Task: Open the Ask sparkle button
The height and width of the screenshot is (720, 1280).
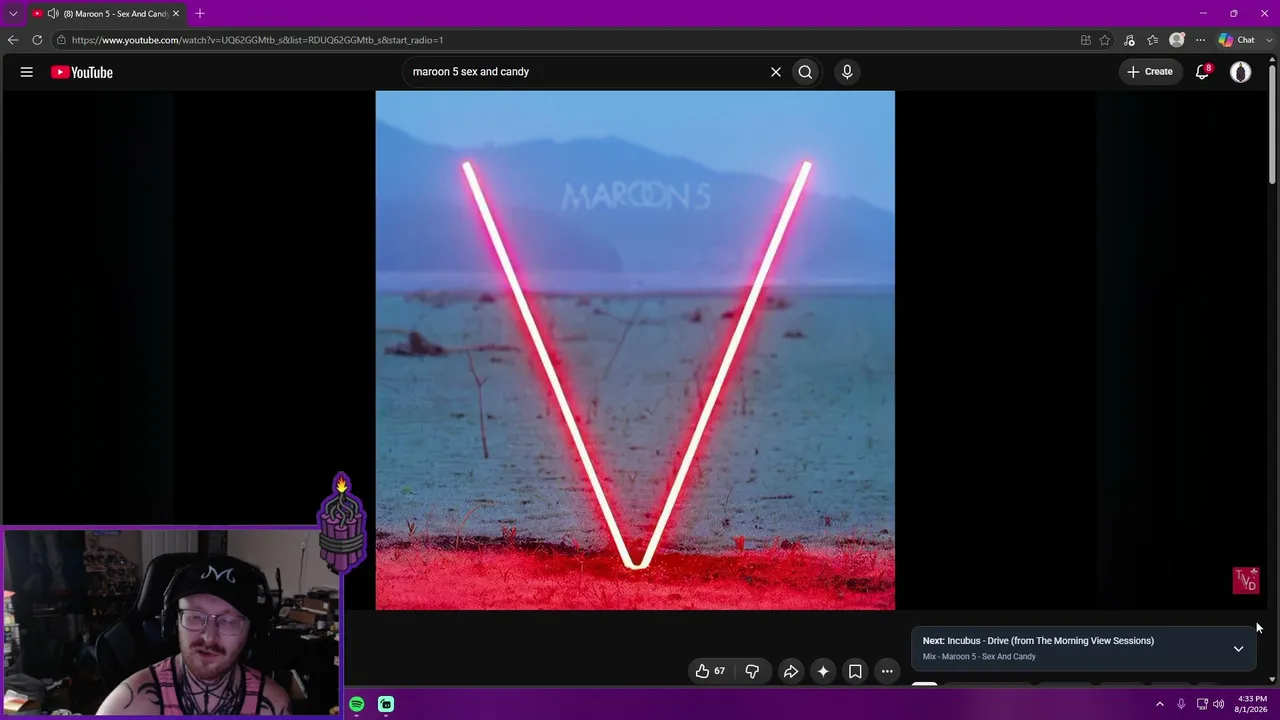Action: click(x=823, y=671)
